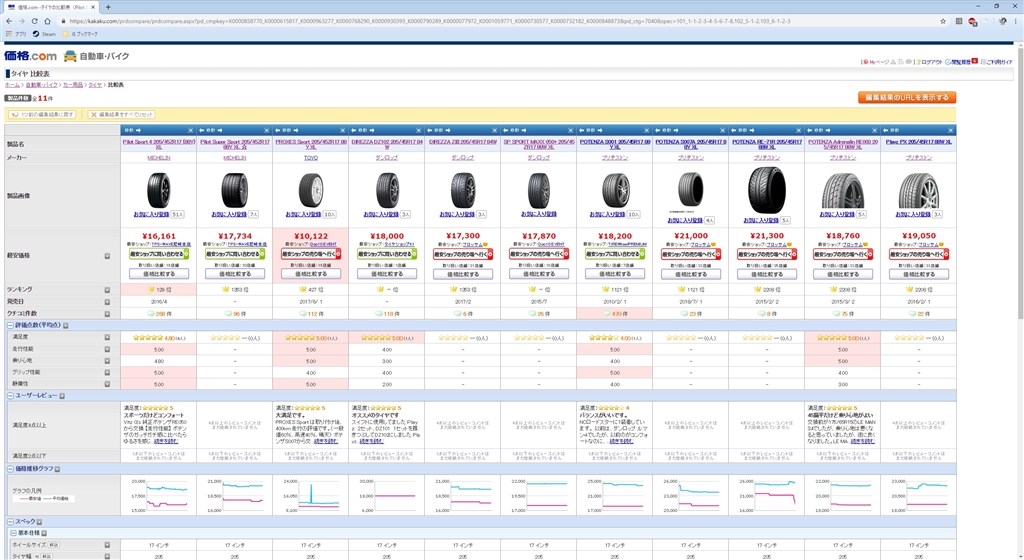Image resolution: width=1024 pixels, height=560 pixels.
Task: Click the row hide icon next to ランキング
Action: point(107,289)
